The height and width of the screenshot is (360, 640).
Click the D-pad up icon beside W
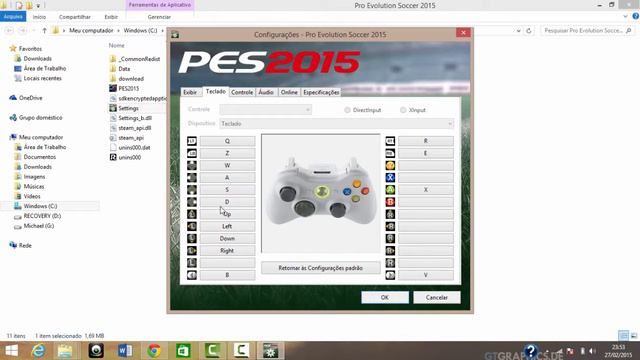191,165
